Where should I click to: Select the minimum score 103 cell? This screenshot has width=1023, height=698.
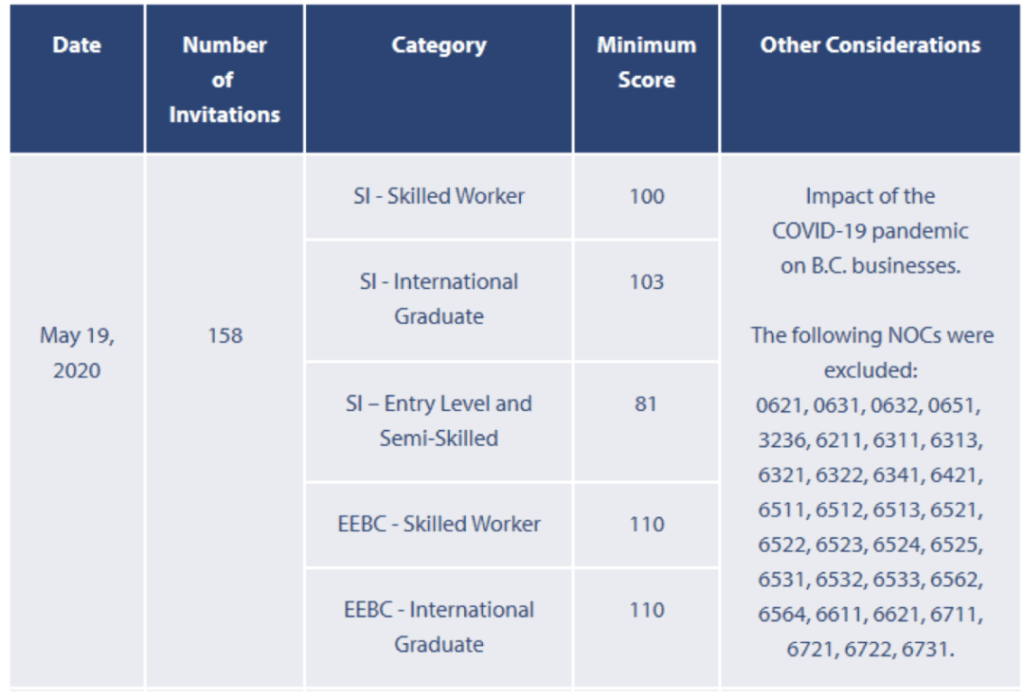[646, 282]
